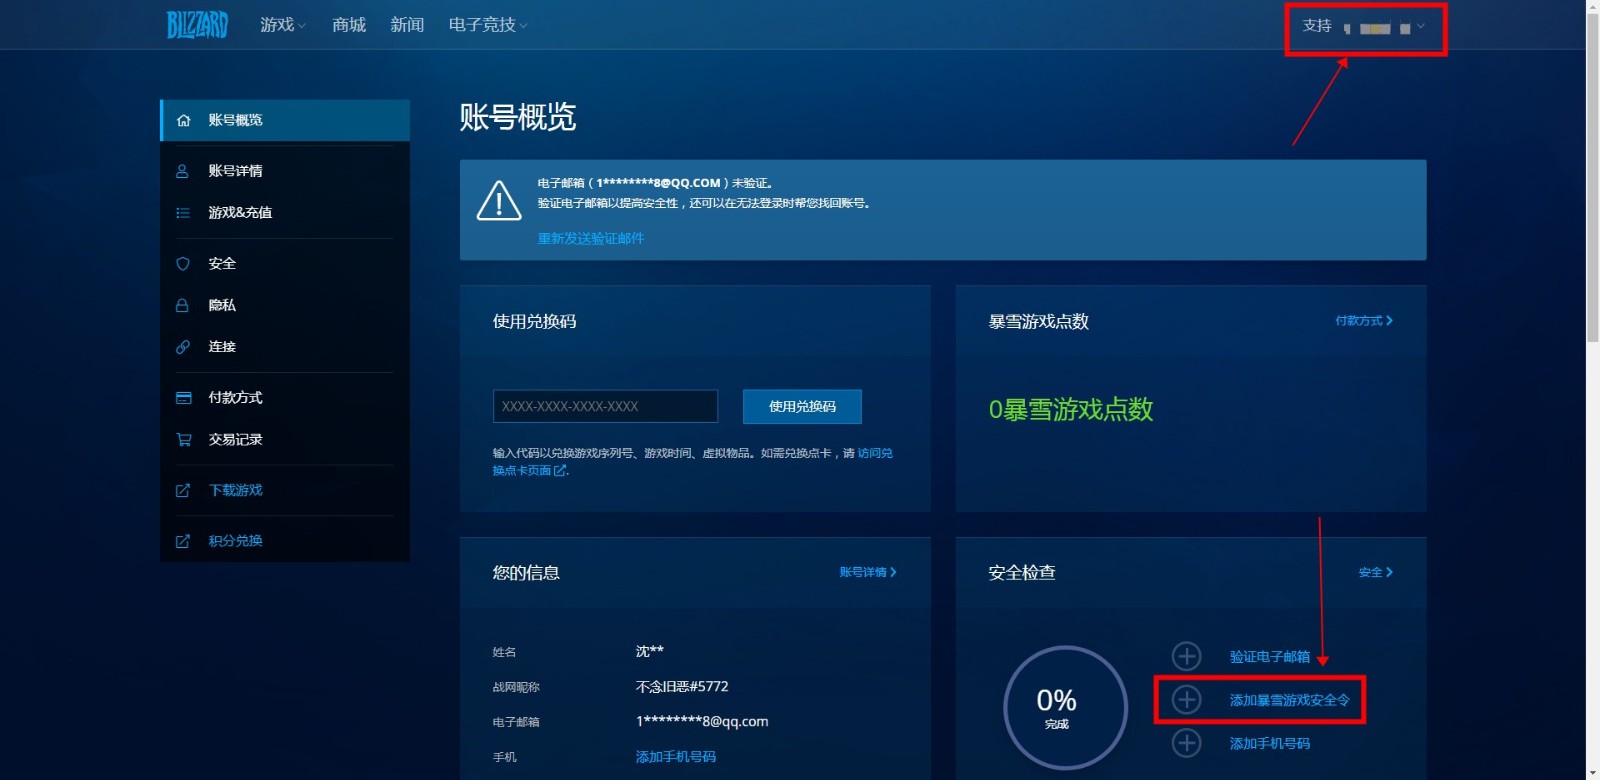
Task: Click the external link icon after 换点卡页面
Action: 560,470
